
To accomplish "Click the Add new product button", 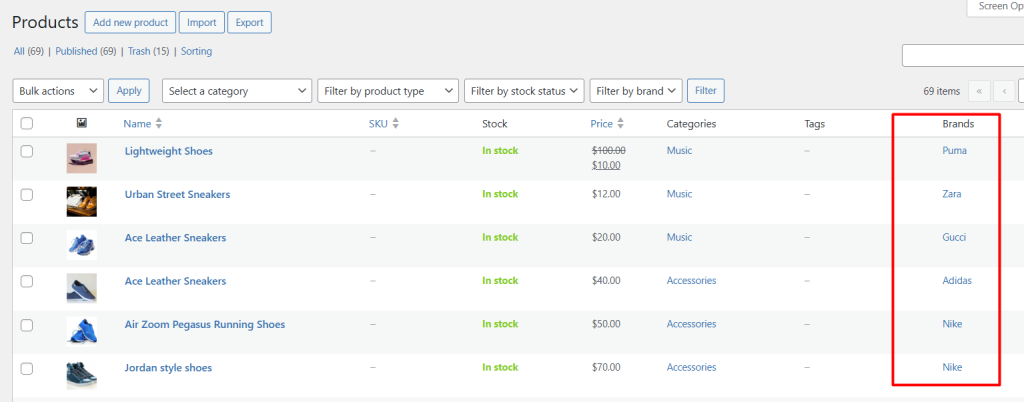I will pos(131,22).
